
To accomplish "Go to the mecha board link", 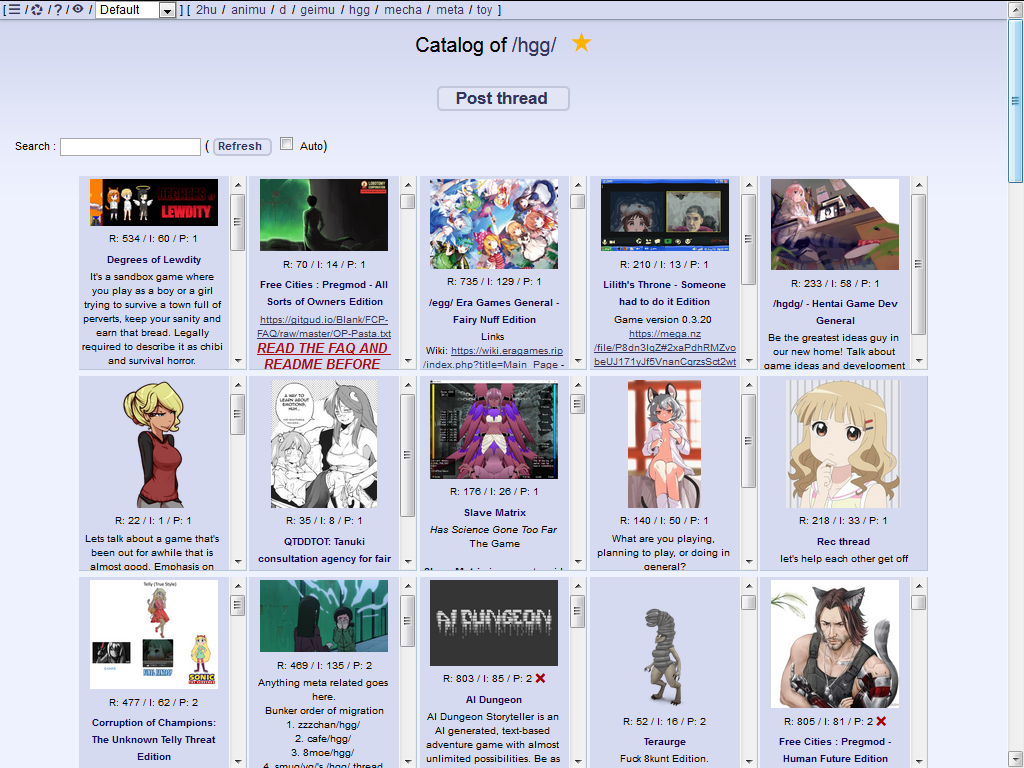I will pyautogui.click(x=403, y=10).
